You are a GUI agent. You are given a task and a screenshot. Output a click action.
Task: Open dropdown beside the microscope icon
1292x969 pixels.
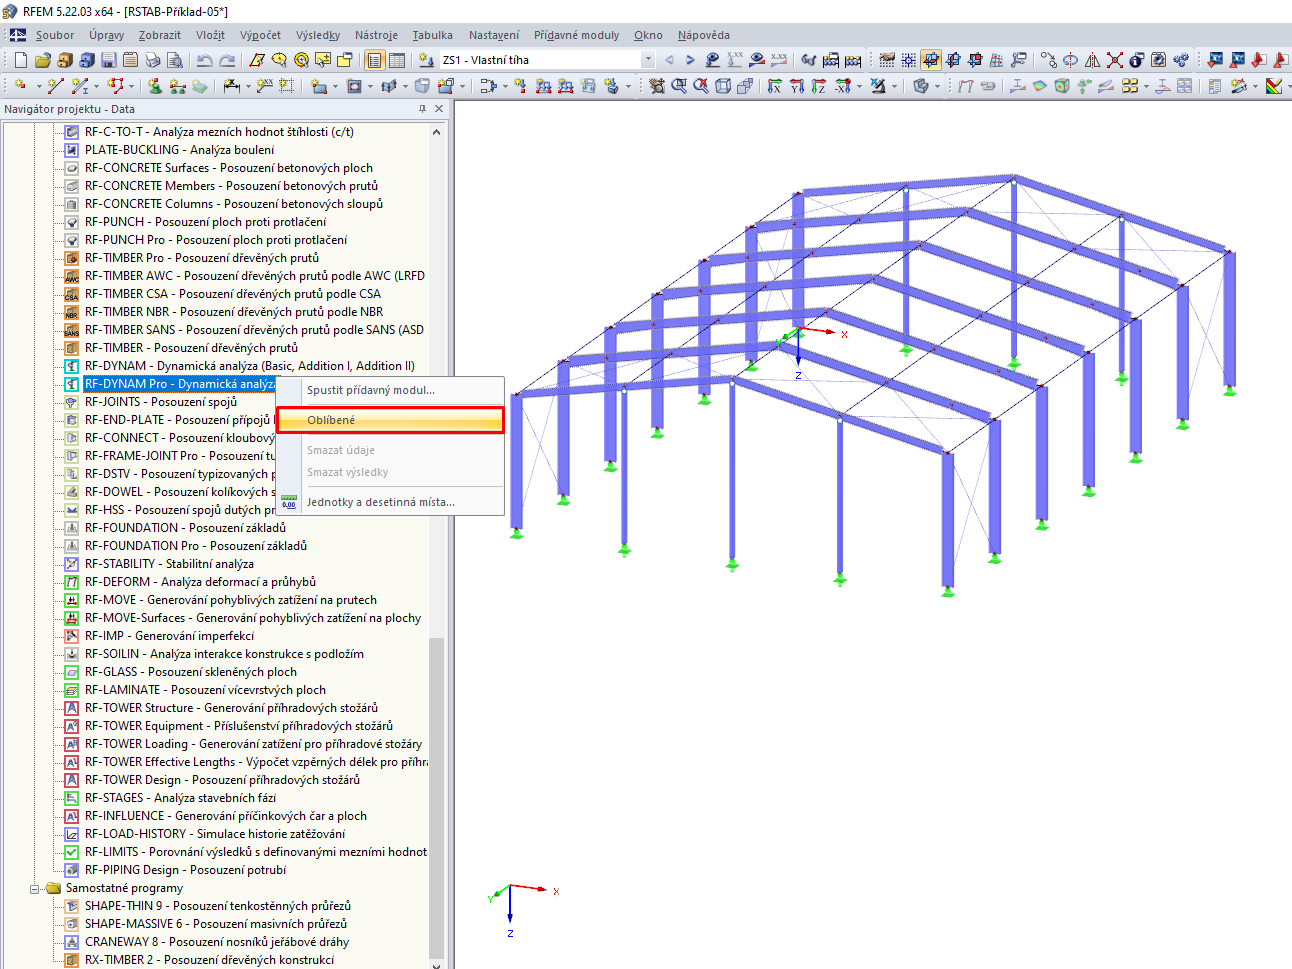tap(894, 86)
